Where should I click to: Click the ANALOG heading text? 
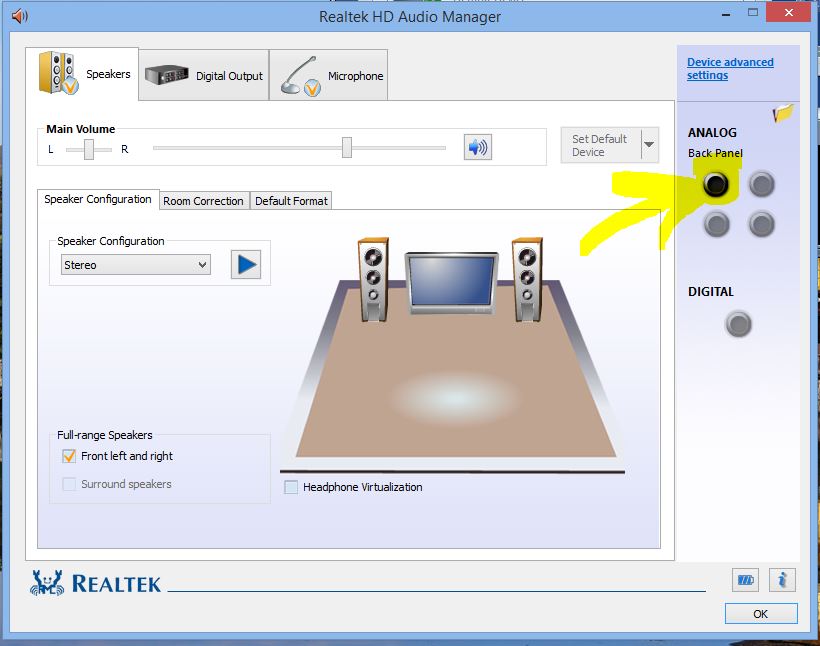point(712,133)
